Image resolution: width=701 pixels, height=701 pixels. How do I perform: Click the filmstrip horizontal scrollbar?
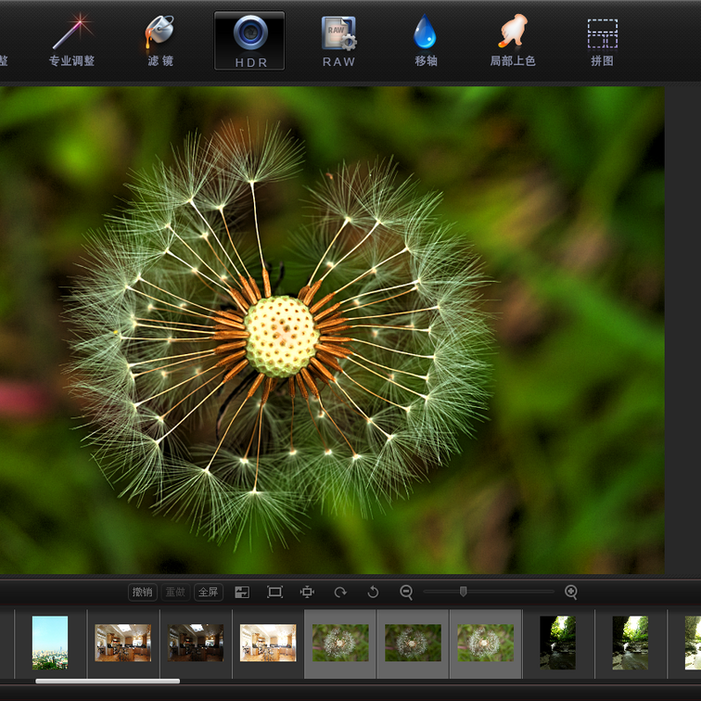(x=108, y=681)
